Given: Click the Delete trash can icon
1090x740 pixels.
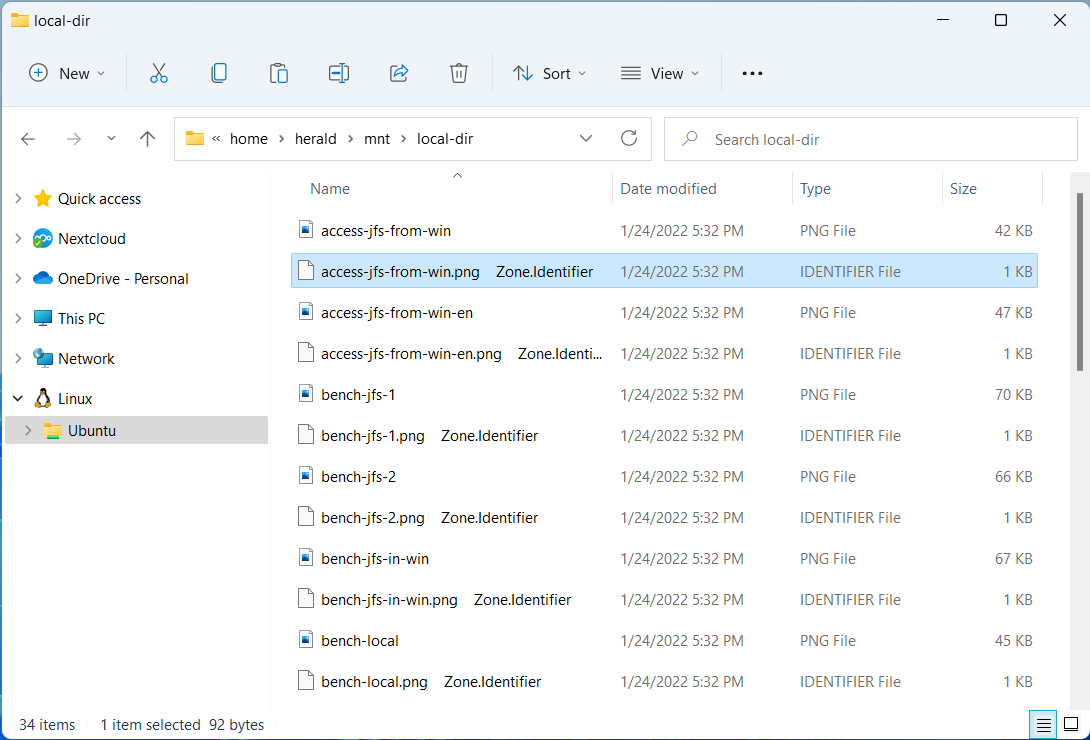Looking at the screenshot, I should click(x=459, y=73).
